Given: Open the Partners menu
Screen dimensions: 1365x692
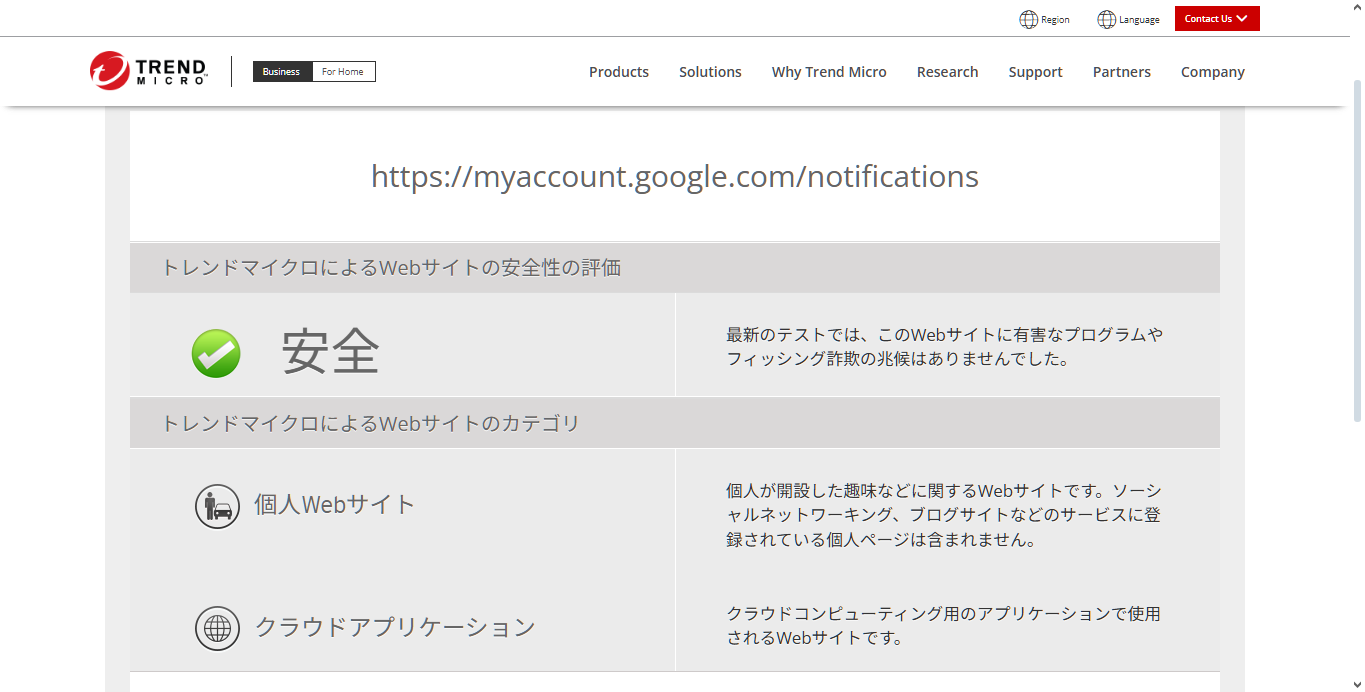Looking at the screenshot, I should pyautogui.click(x=1121, y=72).
